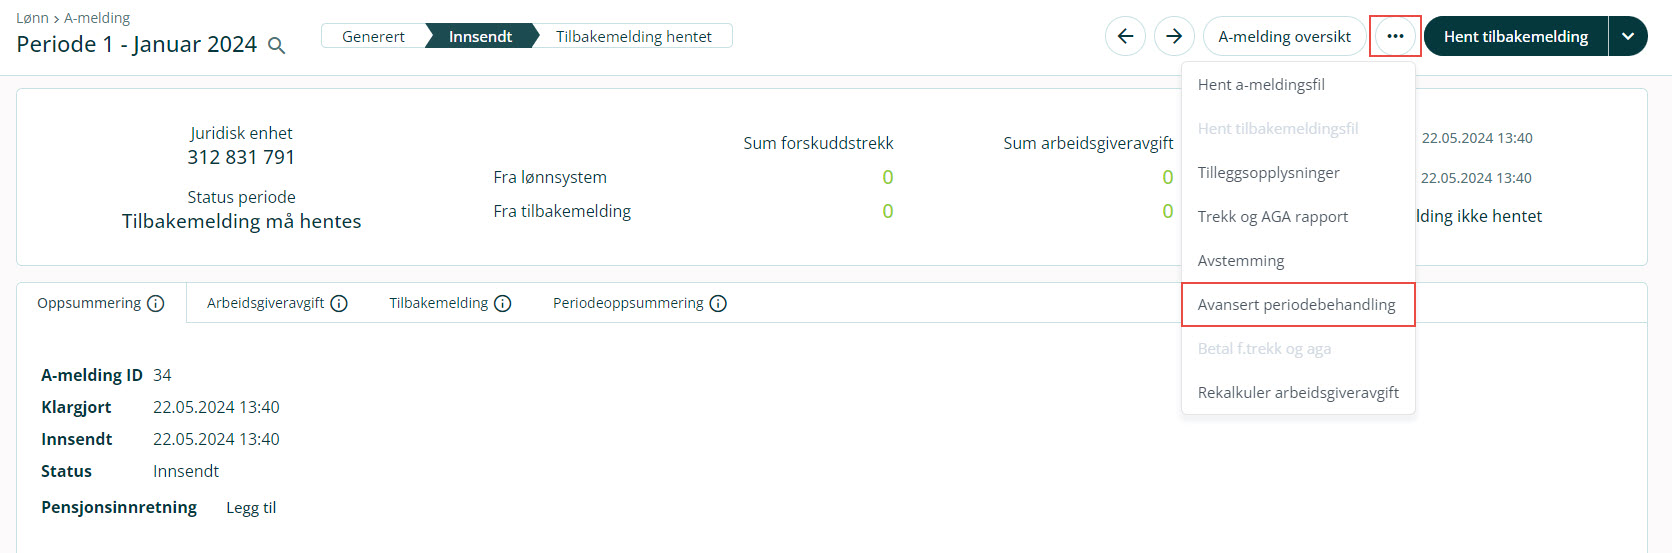1672x553 pixels.
Task: Select Rekalkuler arbeidsgiveravgift menu item
Action: 1298,393
